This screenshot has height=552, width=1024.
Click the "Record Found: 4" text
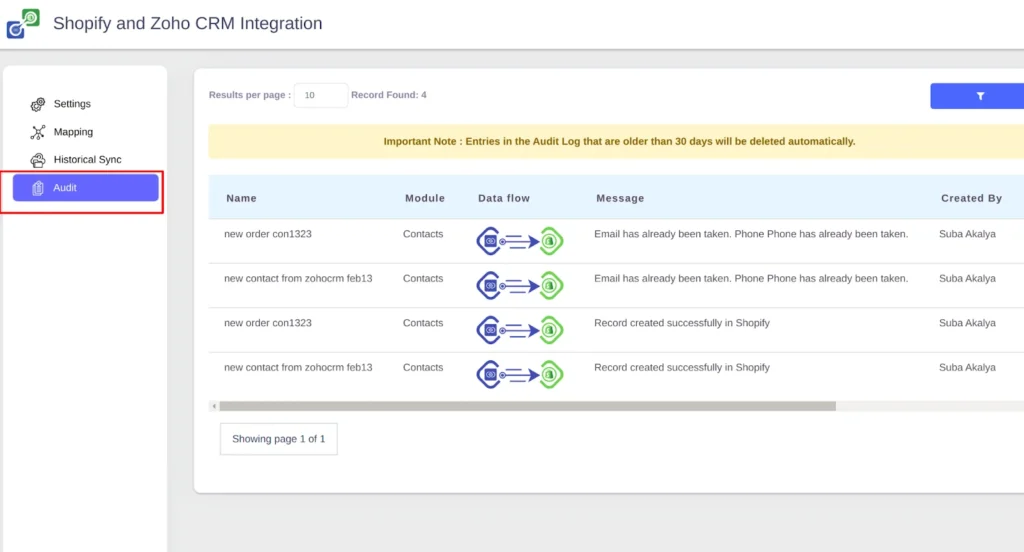[x=389, y=95]
